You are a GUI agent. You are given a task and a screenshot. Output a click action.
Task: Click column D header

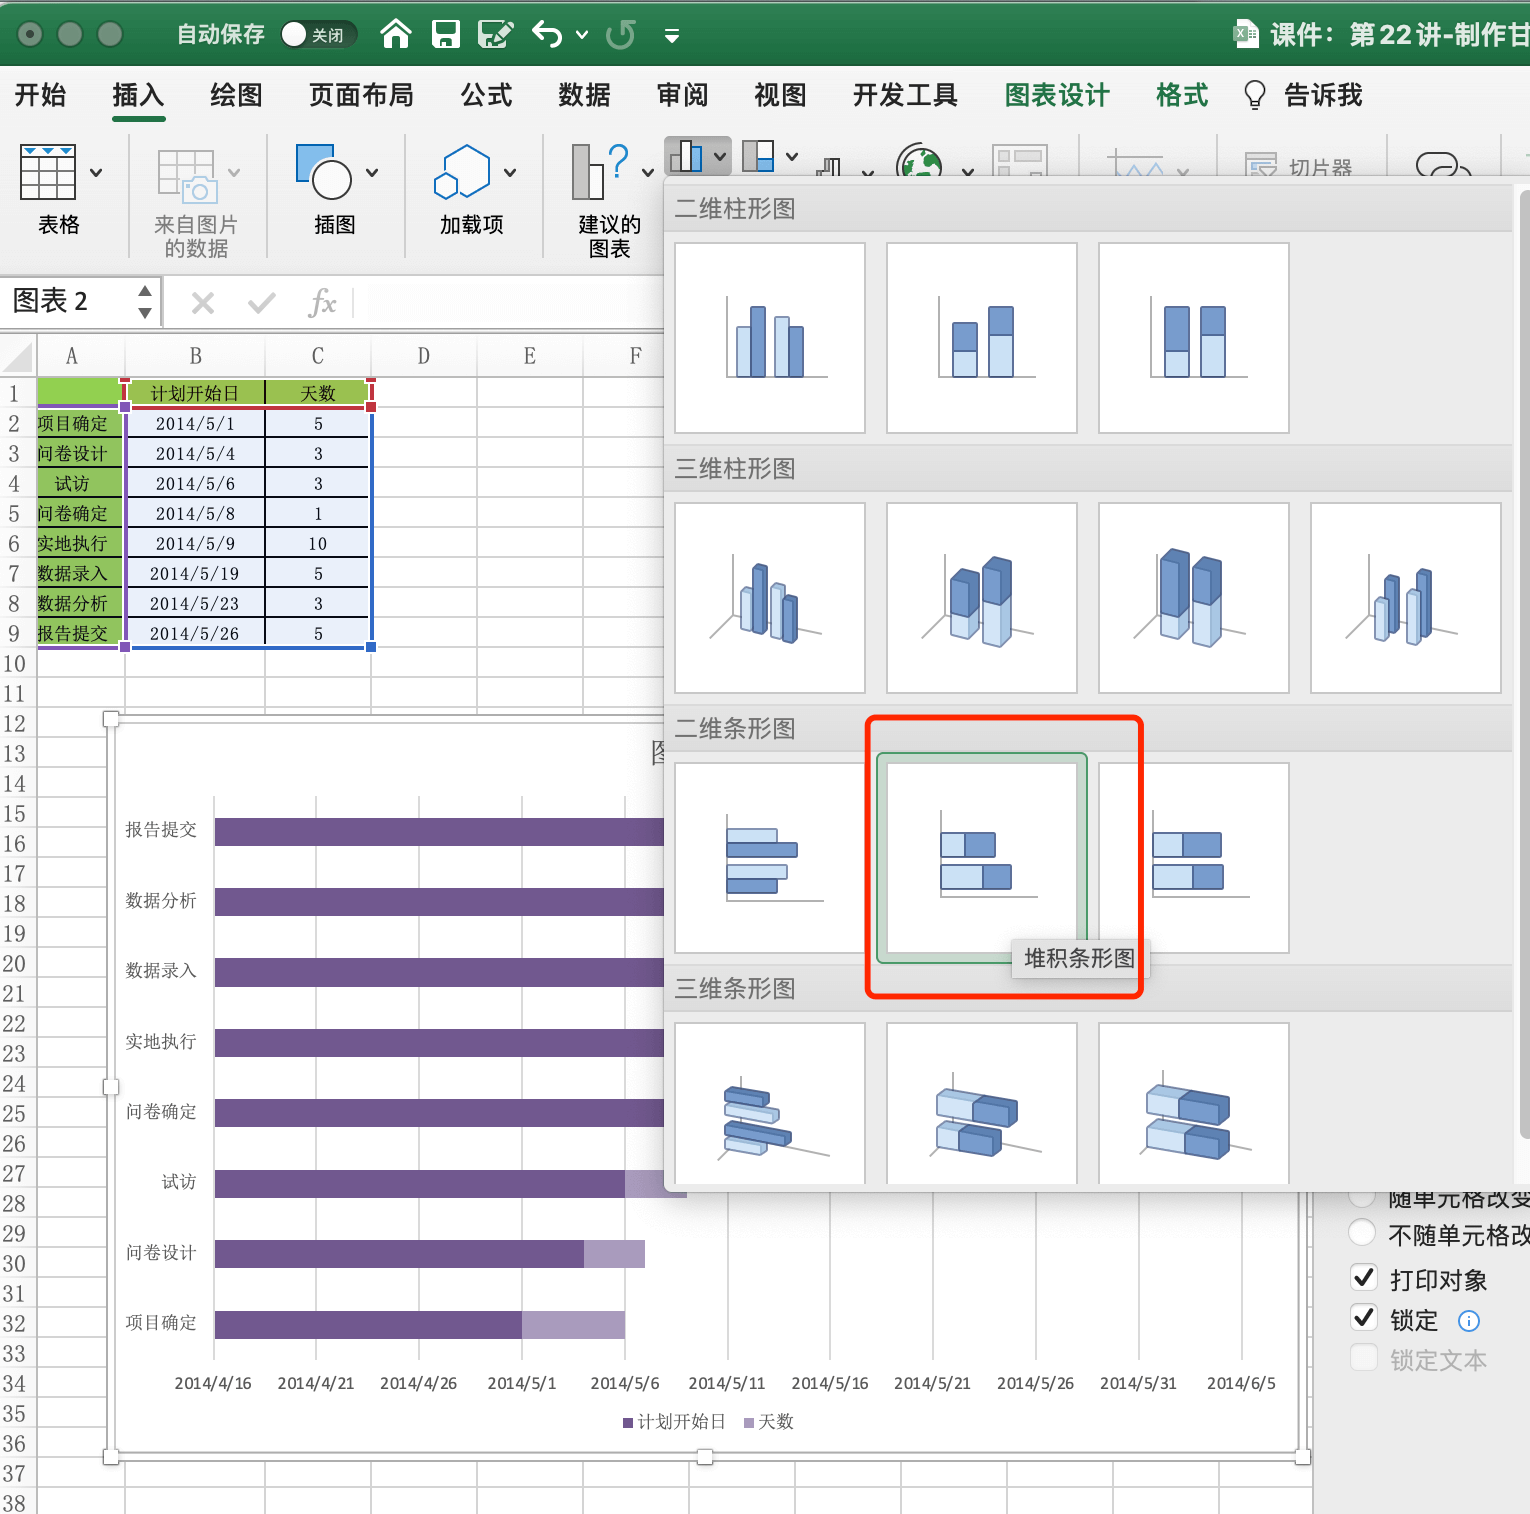click(424, 356)
